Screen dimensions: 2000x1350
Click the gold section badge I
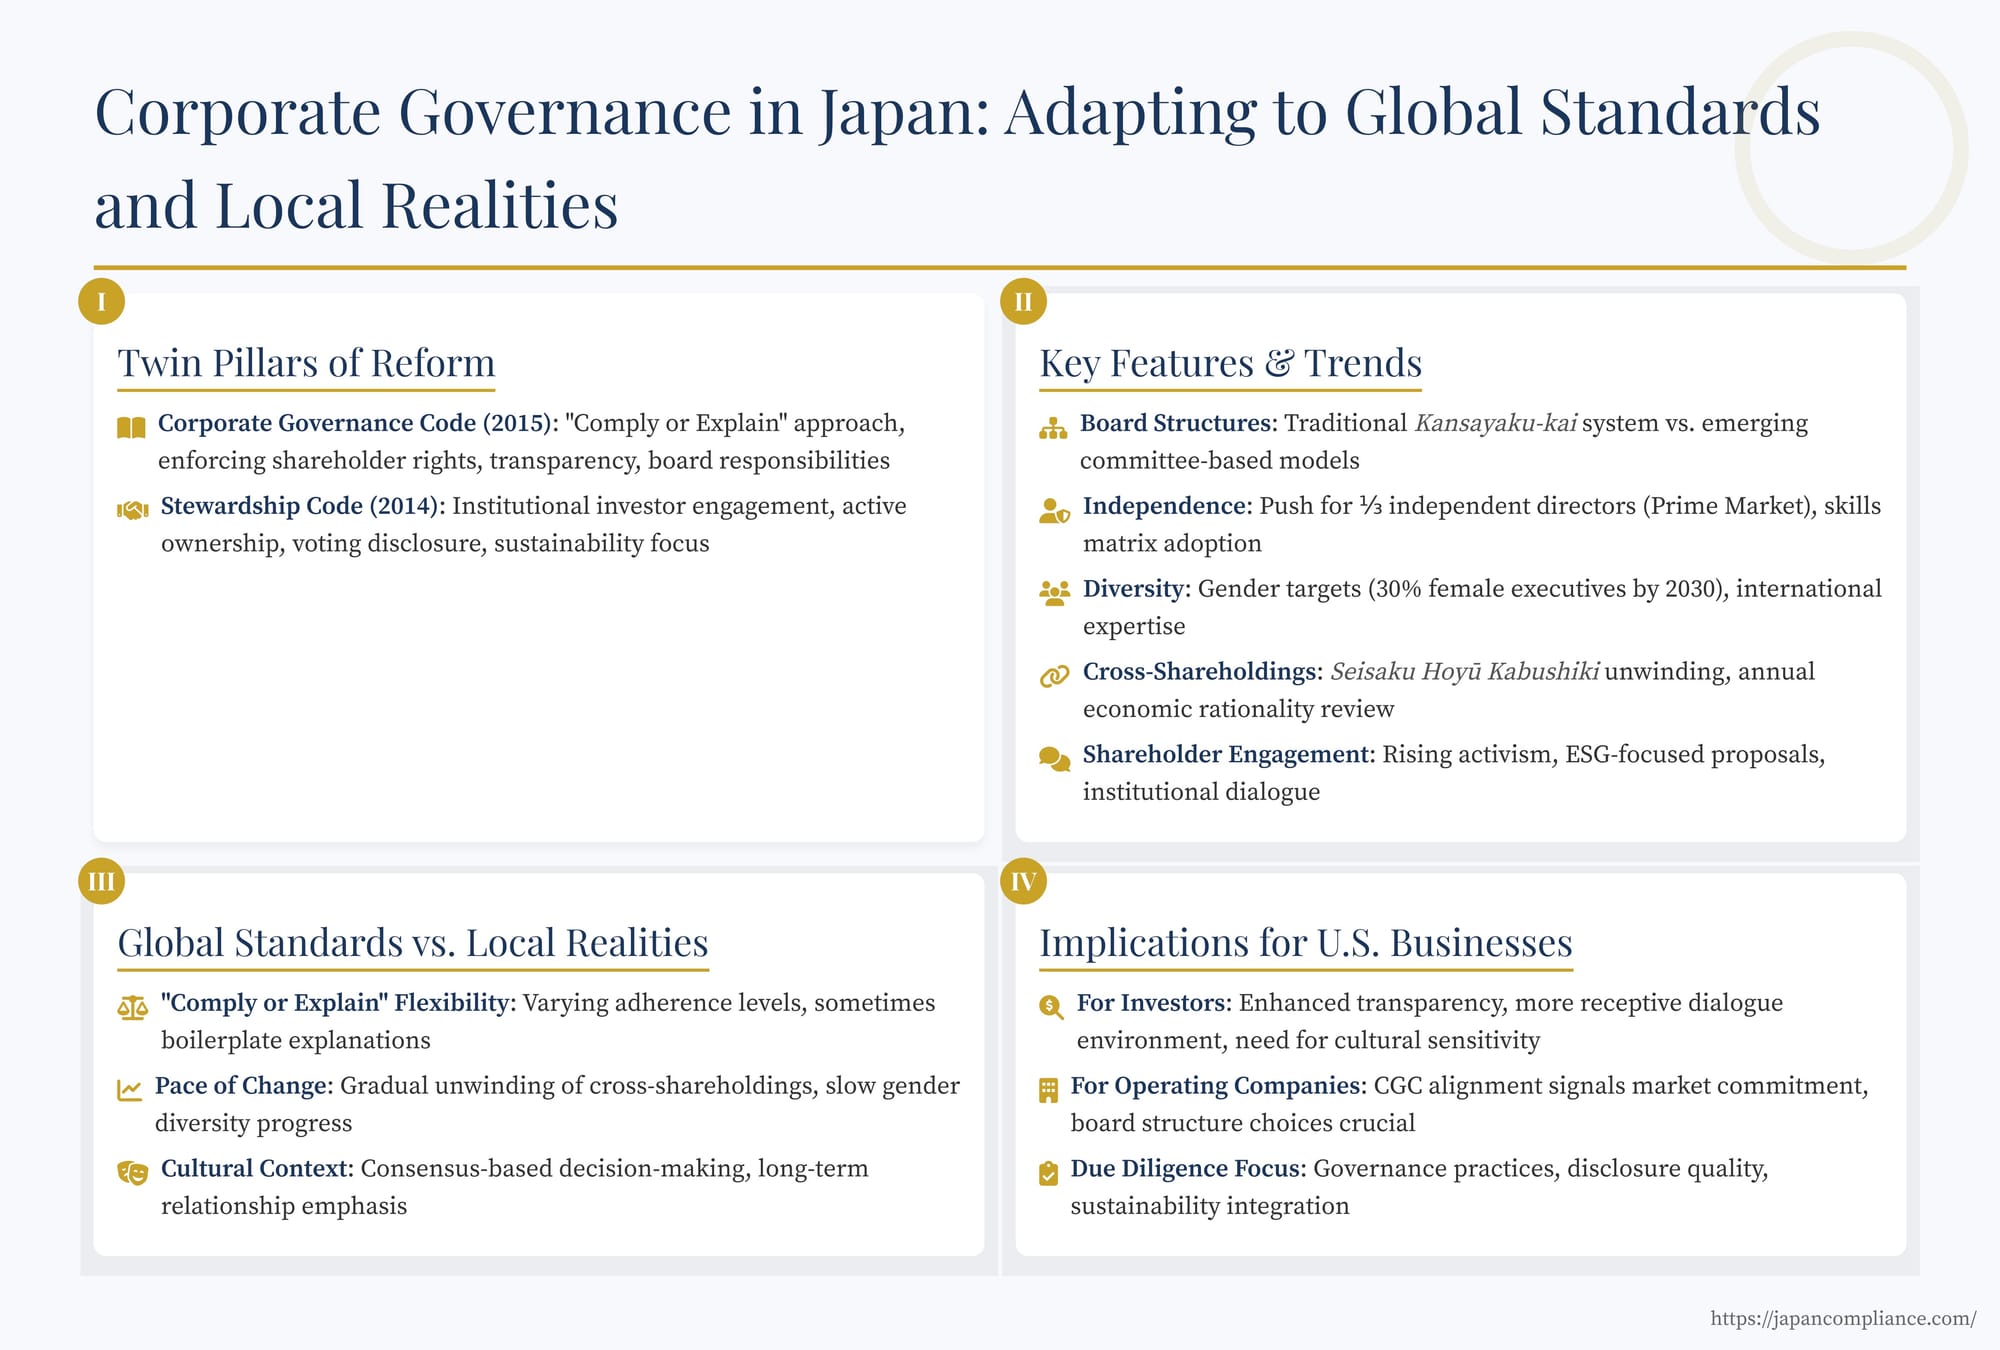pyautogui.click(x=101, y=301)
